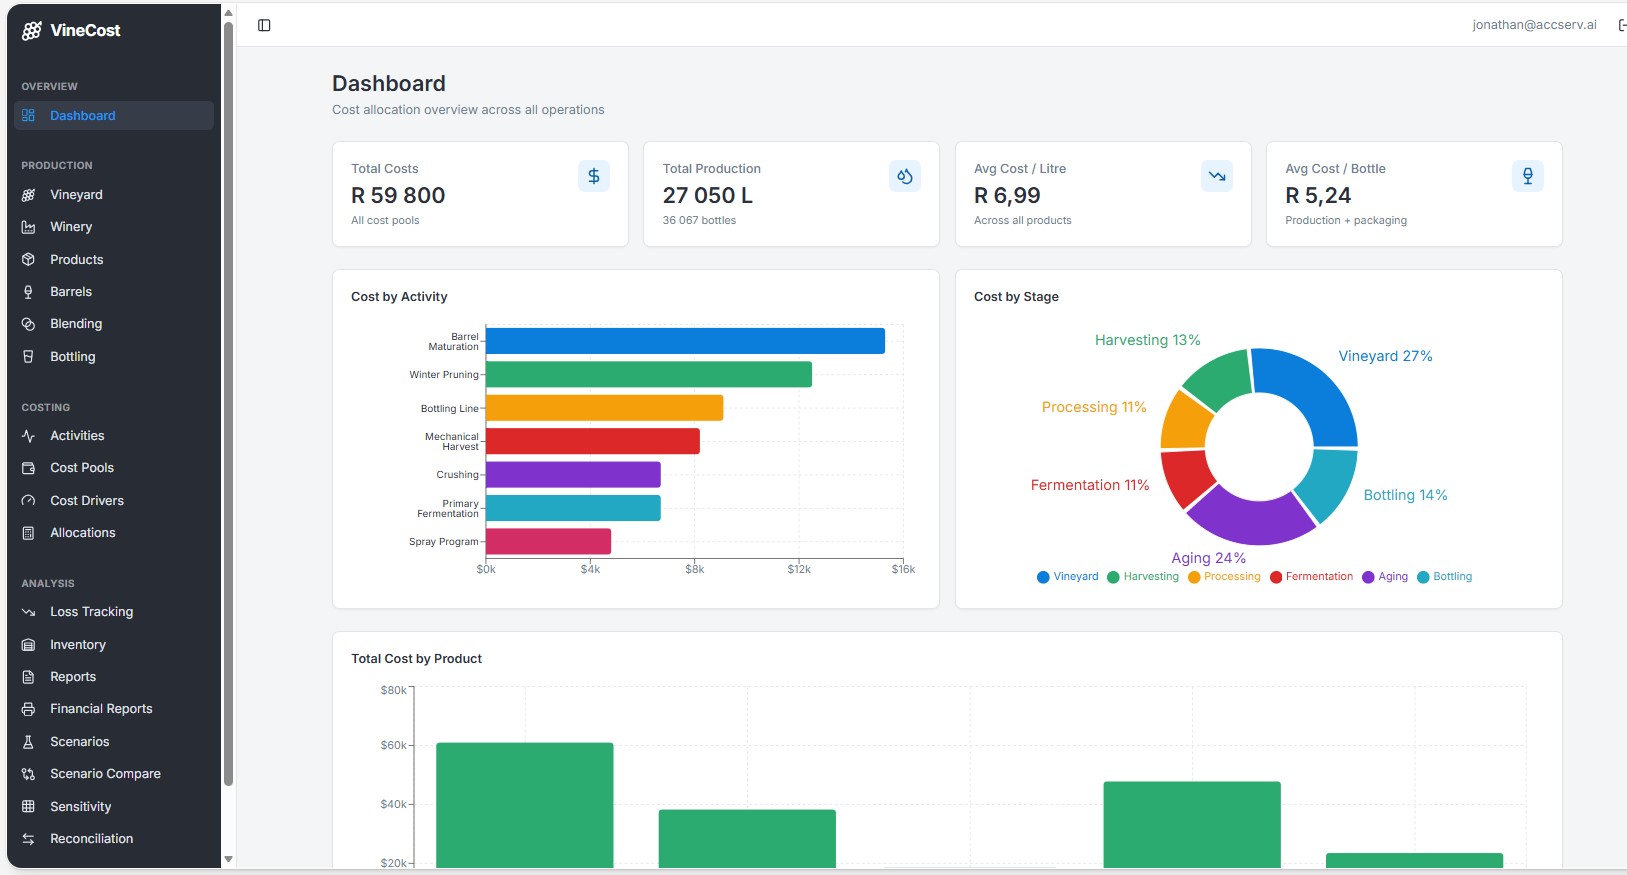This screenshot has width=1627, height=875.
Task: Open the Dashboard page
Action: pos(114,116)
